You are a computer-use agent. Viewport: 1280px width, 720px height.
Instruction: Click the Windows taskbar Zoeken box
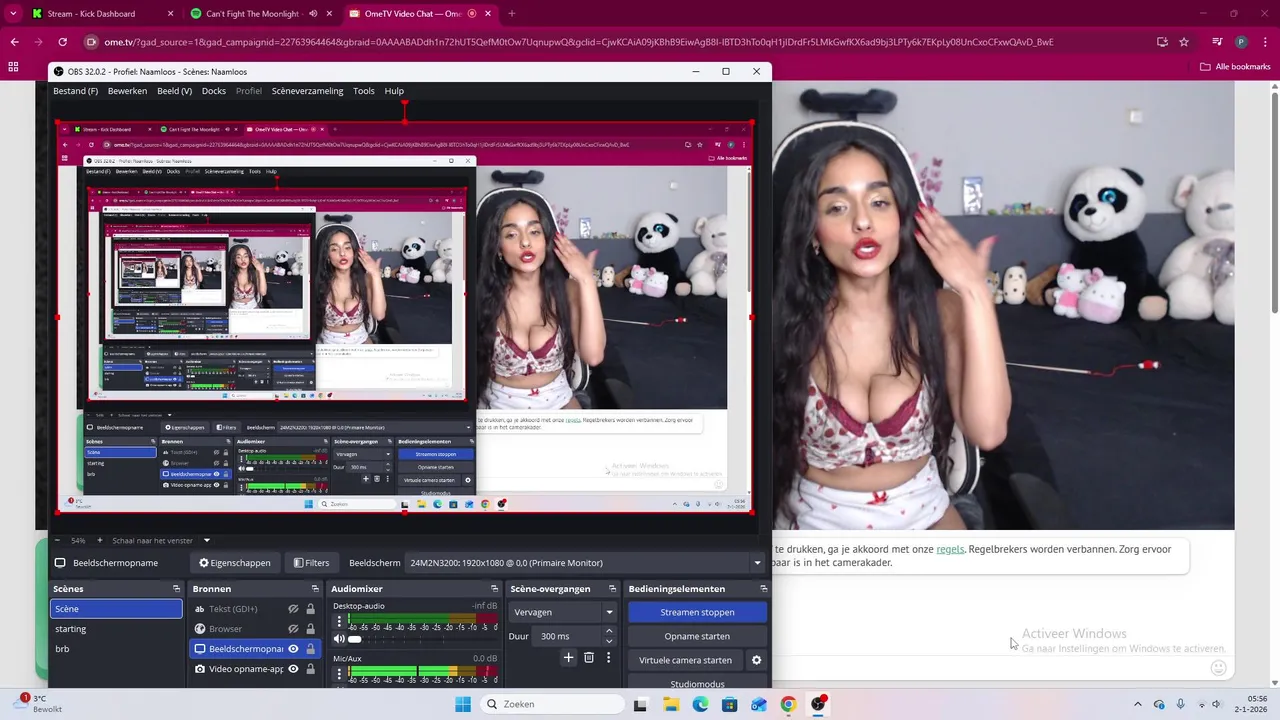(552, 704)
